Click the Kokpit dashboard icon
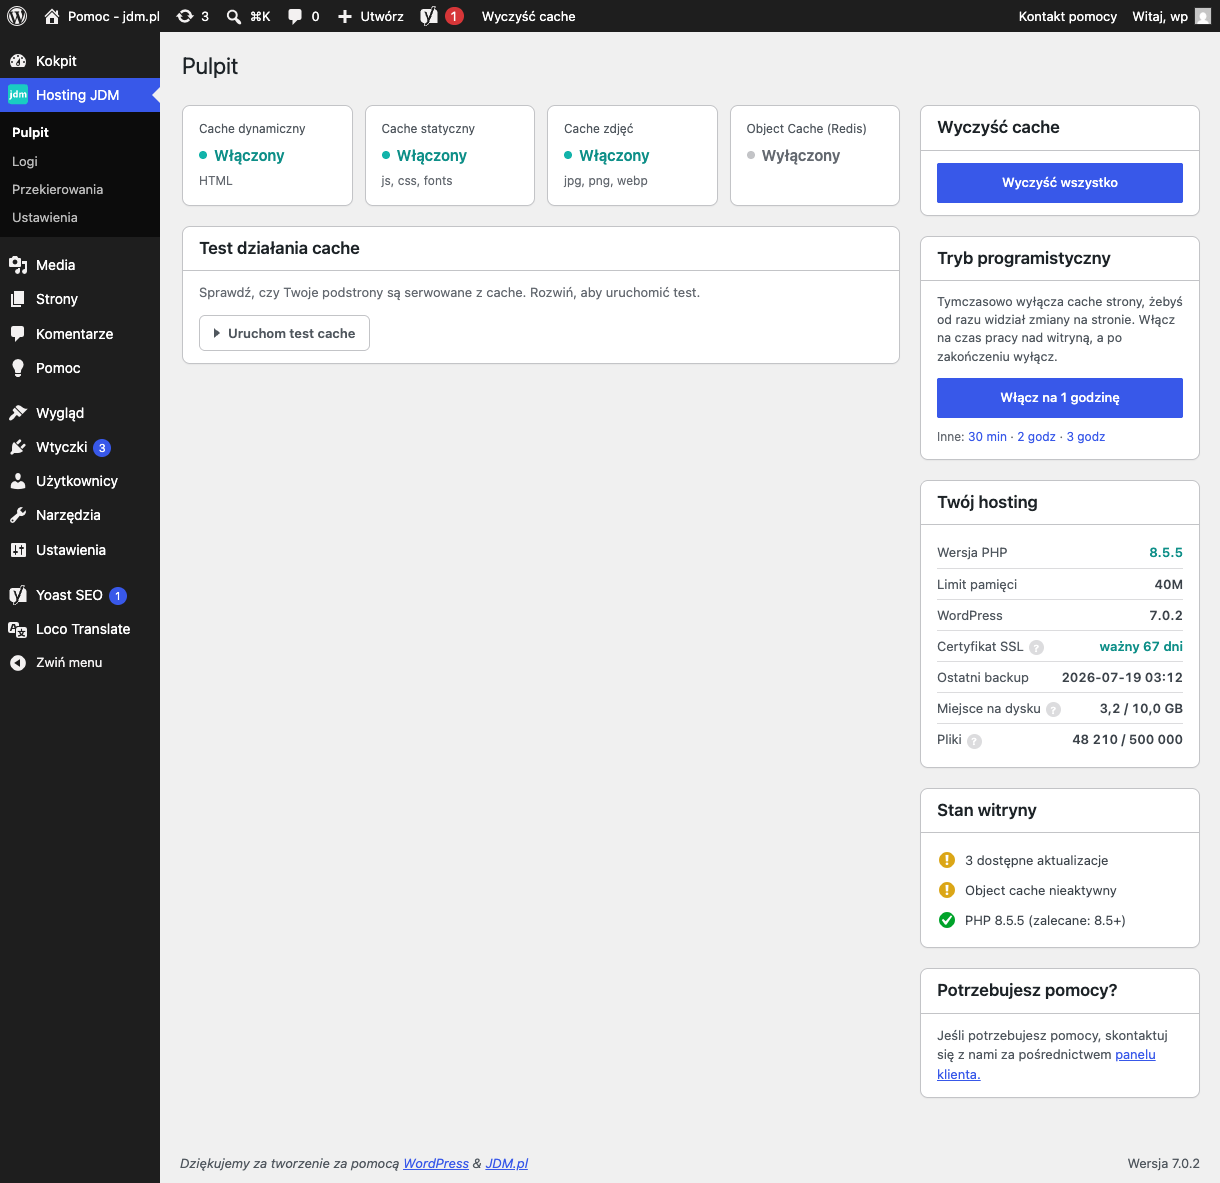Viewport: 1220px width, 1183px height. coord(18,61)
